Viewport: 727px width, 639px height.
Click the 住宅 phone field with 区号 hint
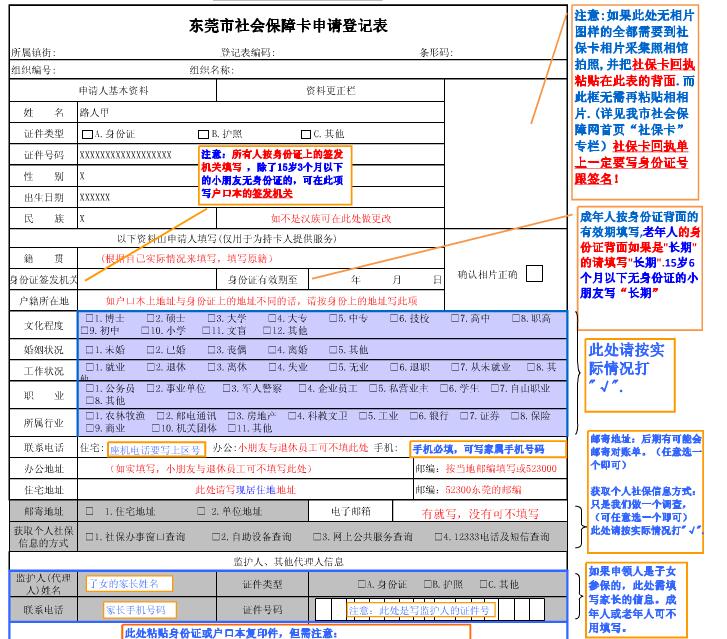tap(156, 449)
